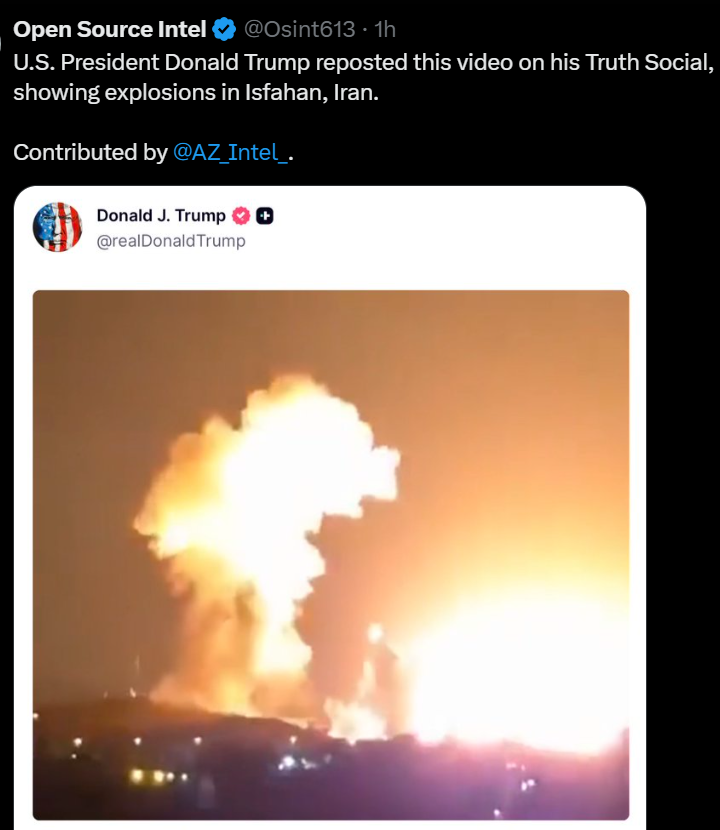This screenshot has height=830, width=720.
Task: Follow the @AZ_Intel_ mention link
Action: pos(230,152)
